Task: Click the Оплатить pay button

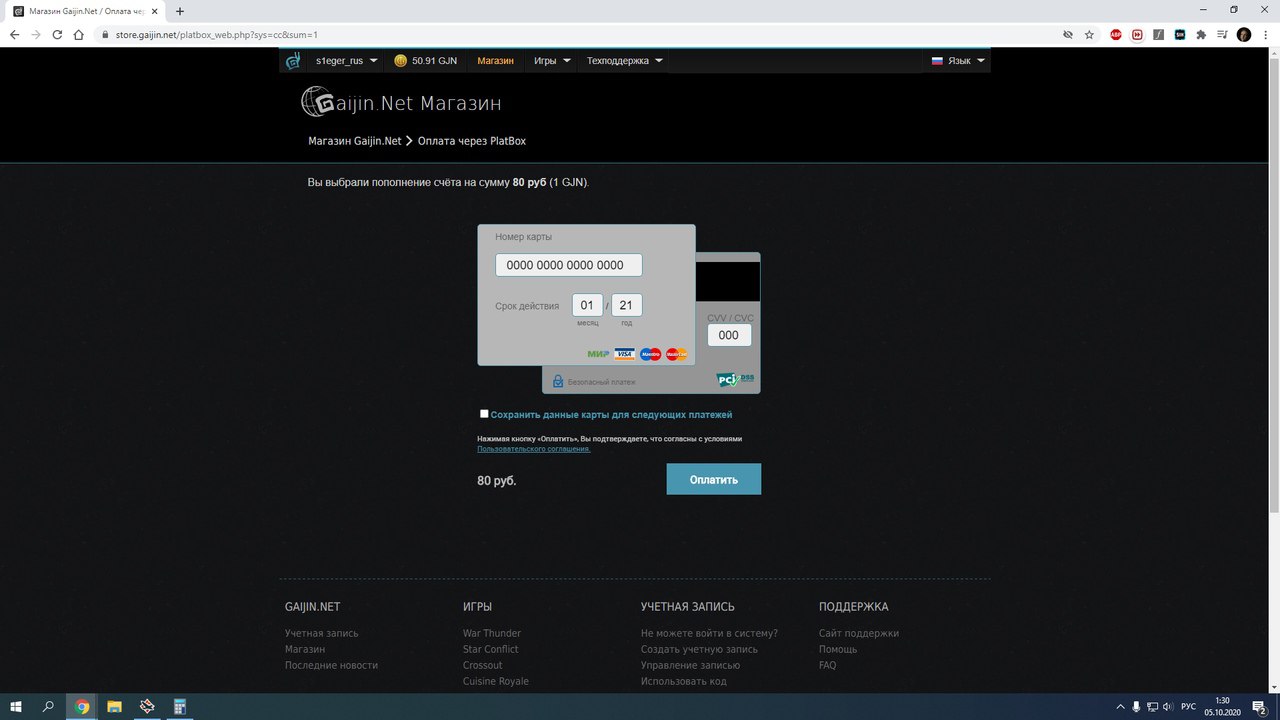Action: pyautogui.click(x=714, y=479)
